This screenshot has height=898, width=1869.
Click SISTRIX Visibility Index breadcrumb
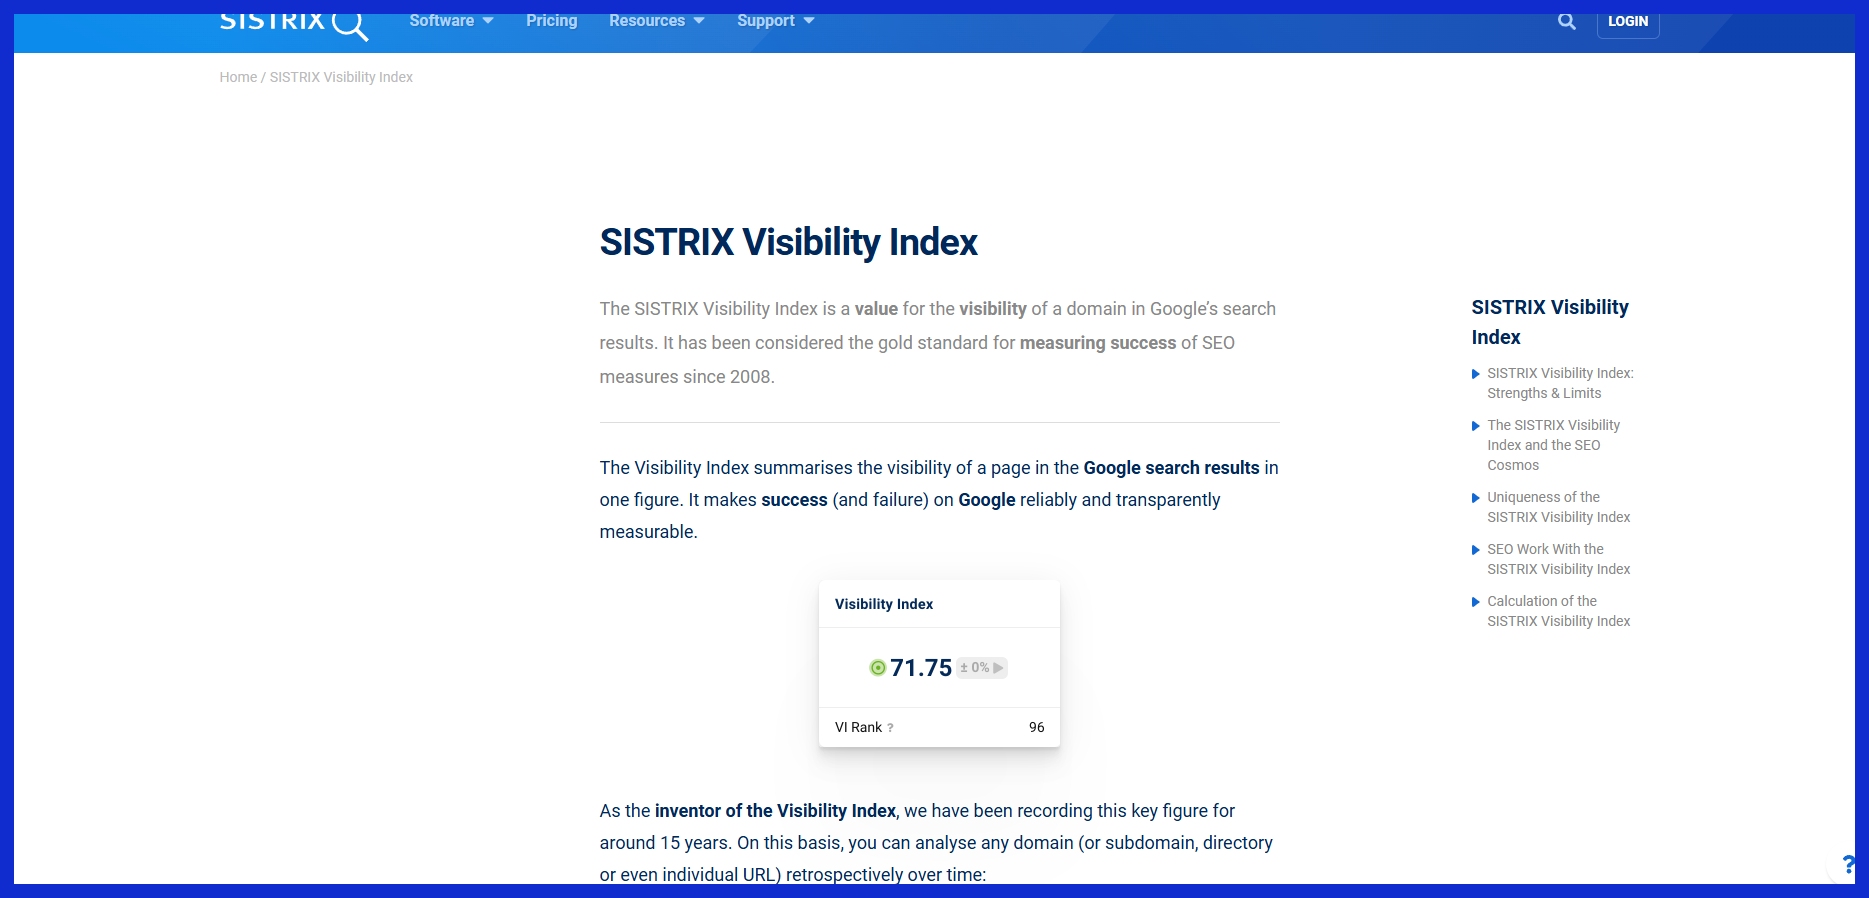(x=341, y=77)
